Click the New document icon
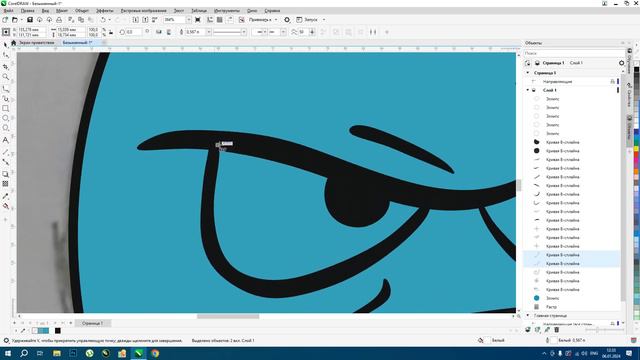The height and width of the screenshot is (360, 640). coord(5,20)
